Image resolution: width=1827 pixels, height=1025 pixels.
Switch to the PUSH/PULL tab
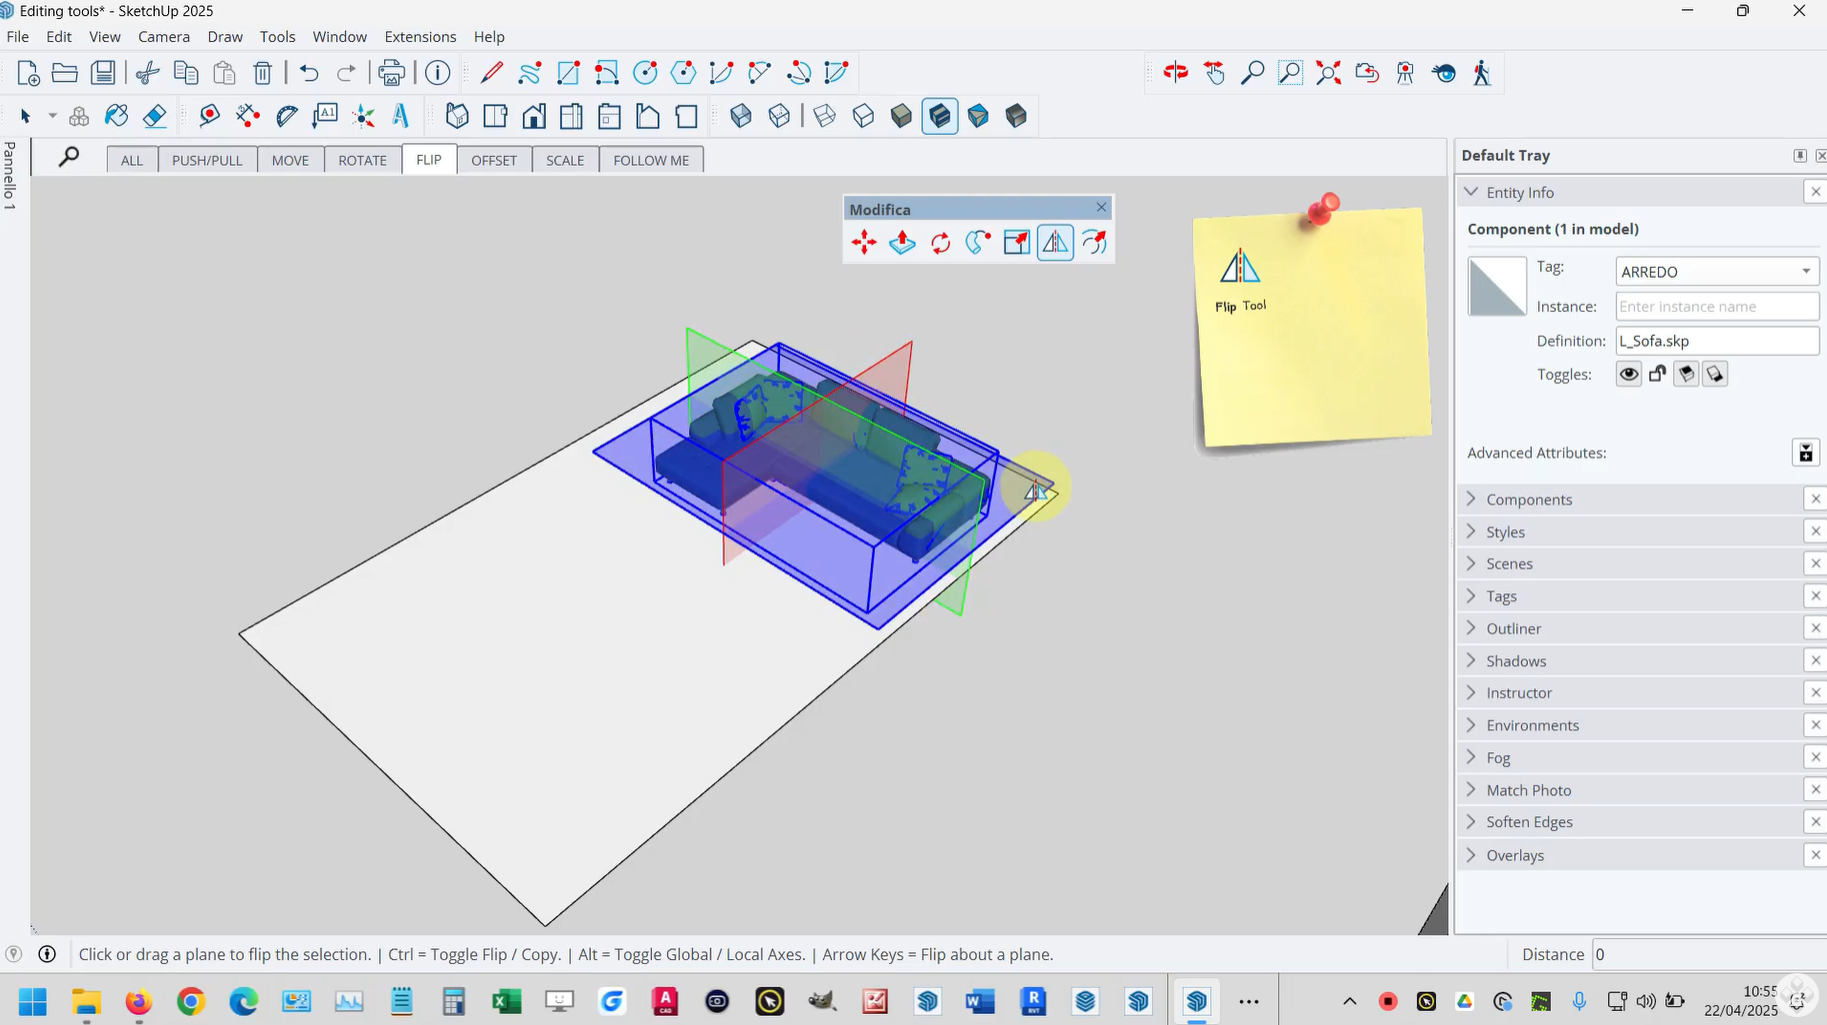click(207, 160)
